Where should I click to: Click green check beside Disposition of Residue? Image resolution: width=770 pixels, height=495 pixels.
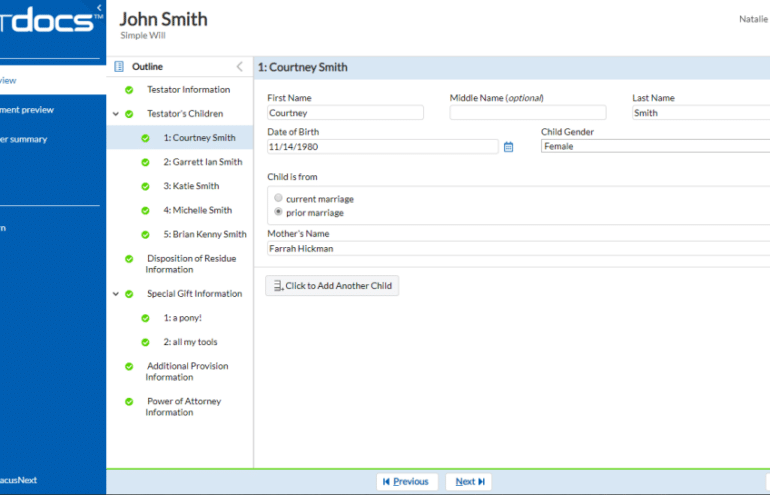(129, 259)
